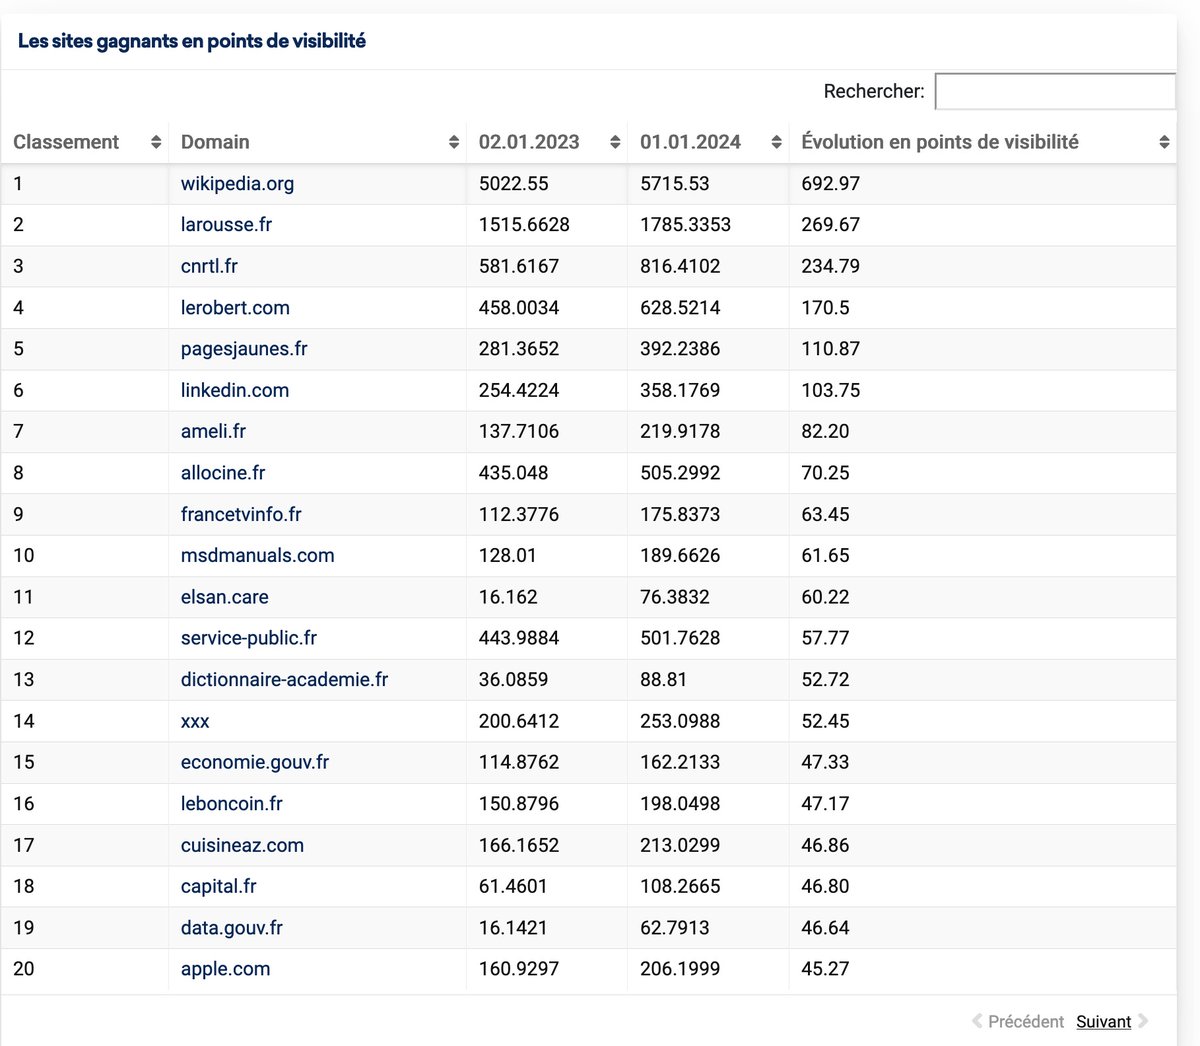The image size is (1200, 1046).
Task: Select the 62.7913 value for data.gouv.fr
Action: click(675, 928)
